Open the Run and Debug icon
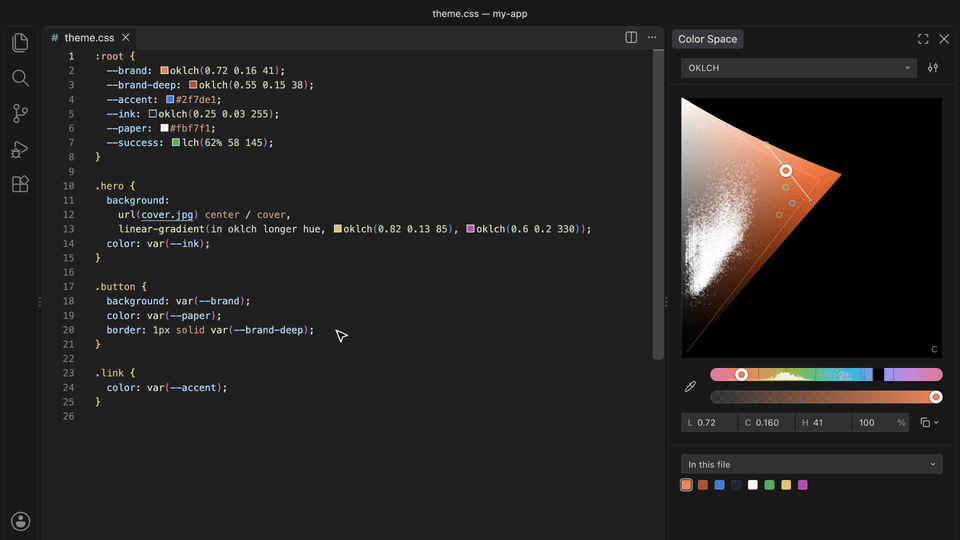The width and height of the screenshot is (960, 540). [x=20, y=149]
